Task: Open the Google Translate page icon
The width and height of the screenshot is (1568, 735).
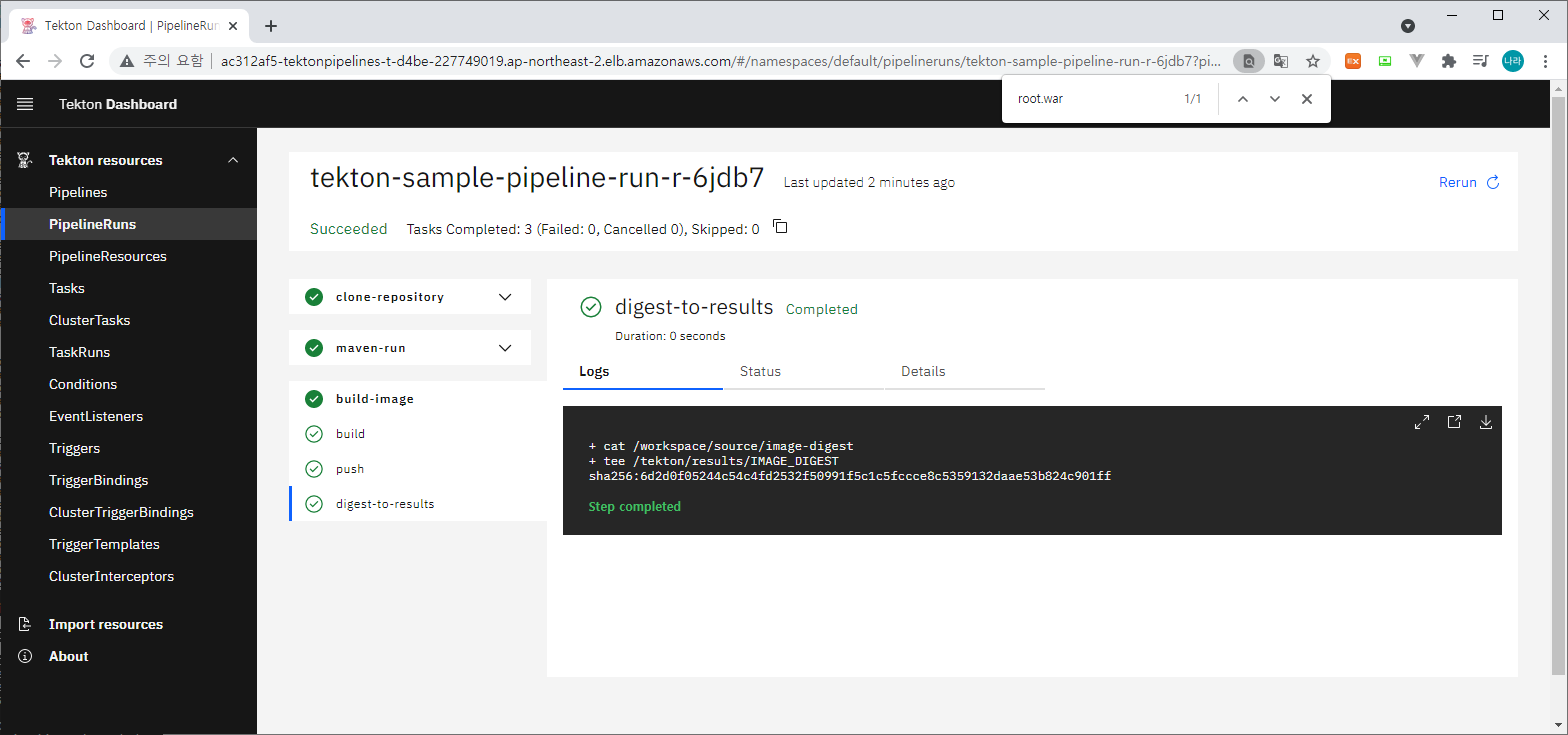Action: click(1281, 61)
